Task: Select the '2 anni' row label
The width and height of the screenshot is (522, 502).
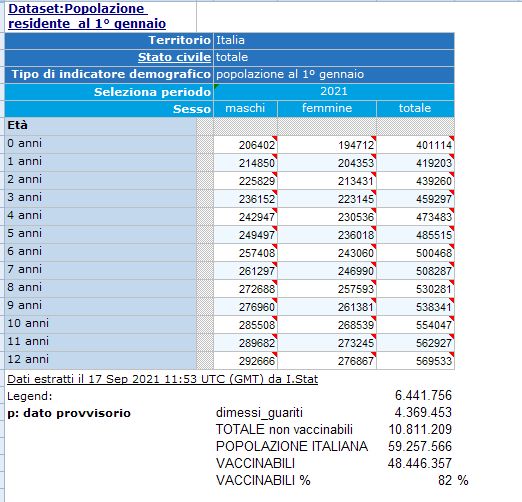Action: point(100,180)
